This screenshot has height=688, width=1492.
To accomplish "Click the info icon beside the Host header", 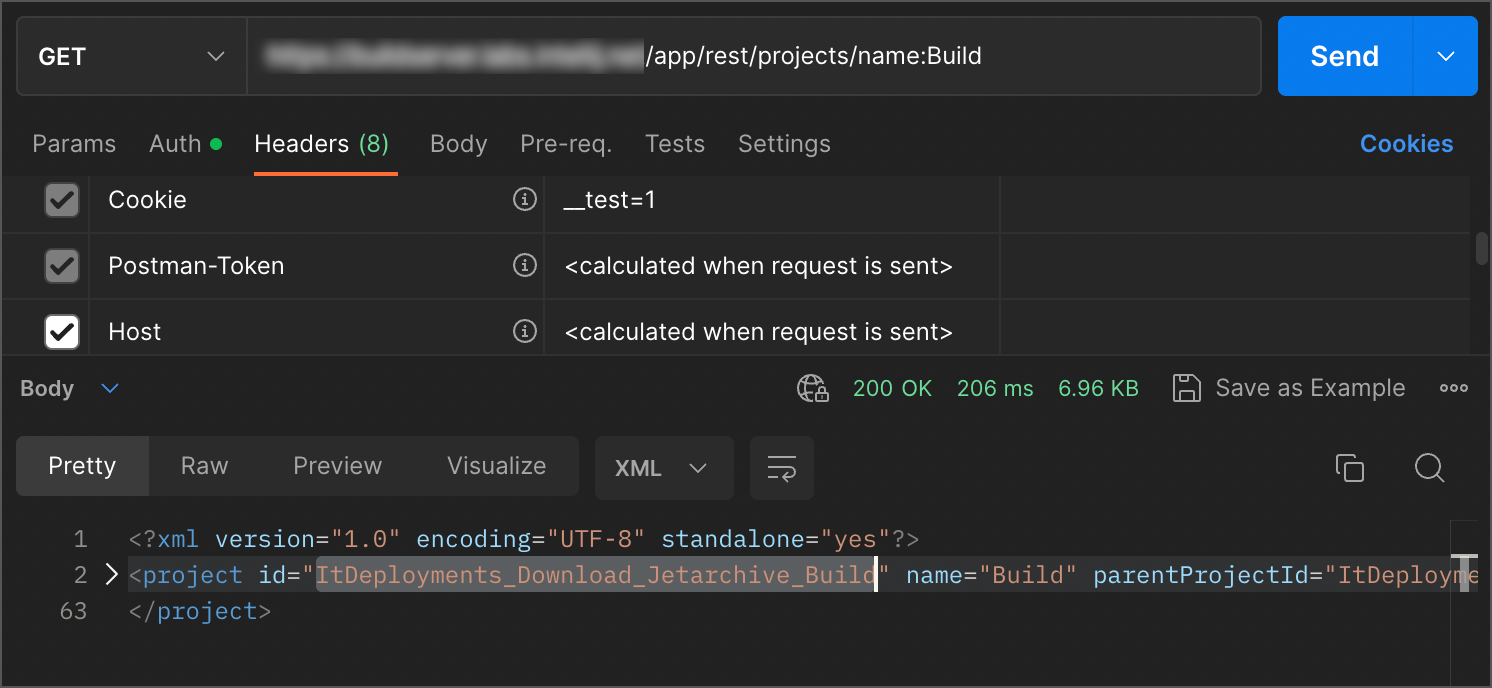I will tap(524, 331).
